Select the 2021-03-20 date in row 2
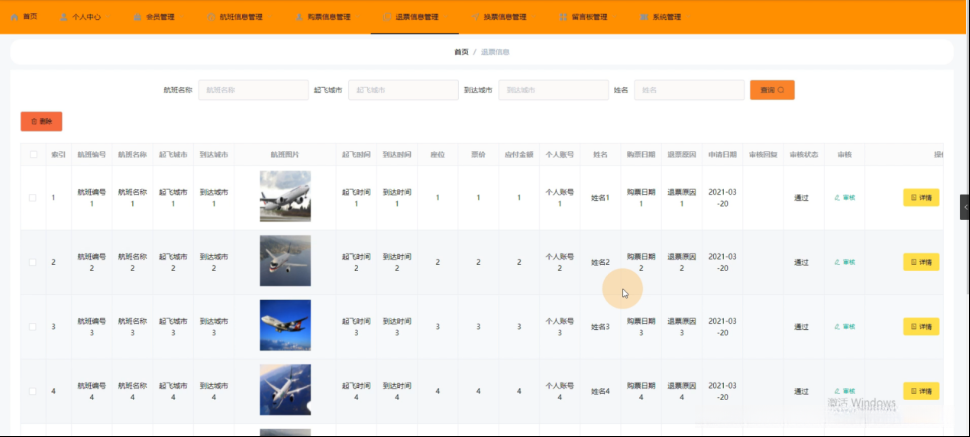Screen dimensions: 970x437 [x=723, y=262]
